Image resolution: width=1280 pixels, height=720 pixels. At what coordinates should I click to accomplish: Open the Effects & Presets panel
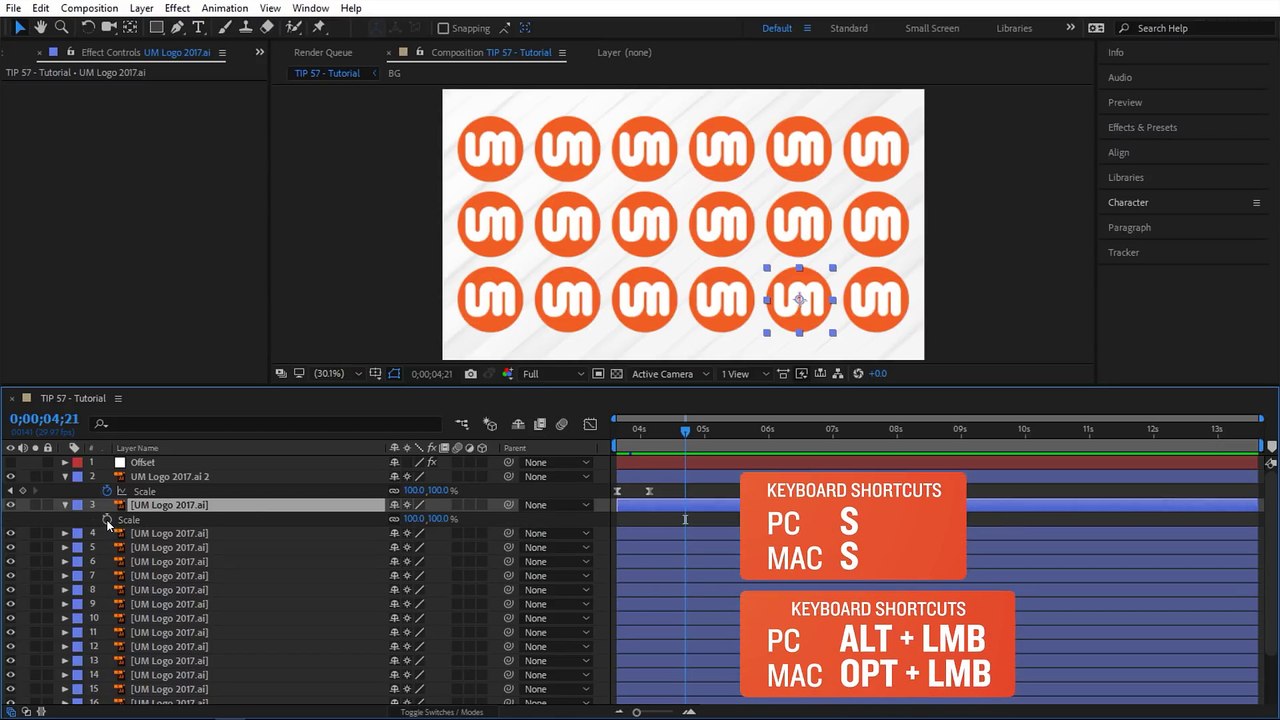tap(1142, 127)
